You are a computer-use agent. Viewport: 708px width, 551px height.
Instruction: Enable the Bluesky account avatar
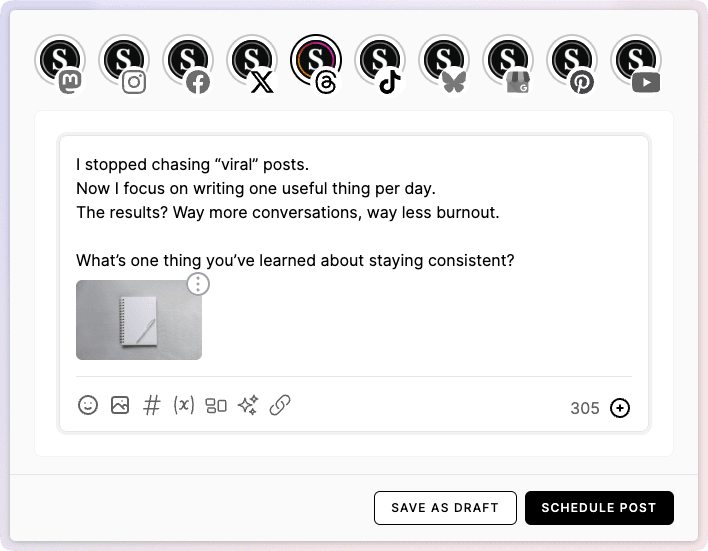coord(444,62)
